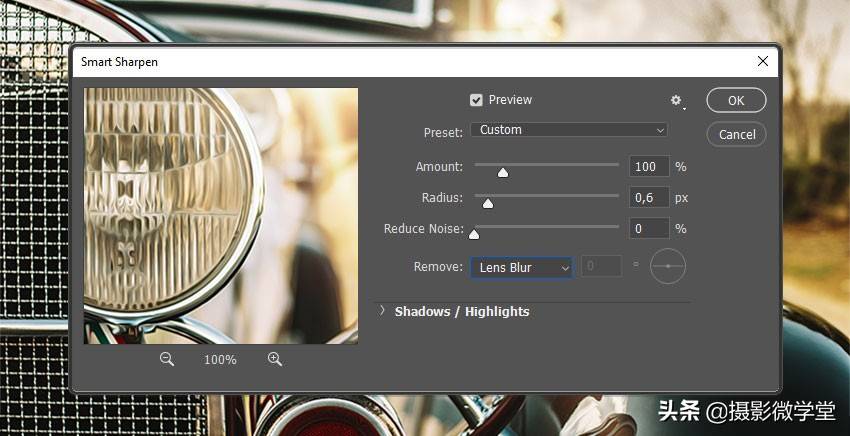Viewport: 850px width, 436px height.
Task: Zoom out the preview with minus magnifier
Action: pyautogui.click(x=167, y=358)
